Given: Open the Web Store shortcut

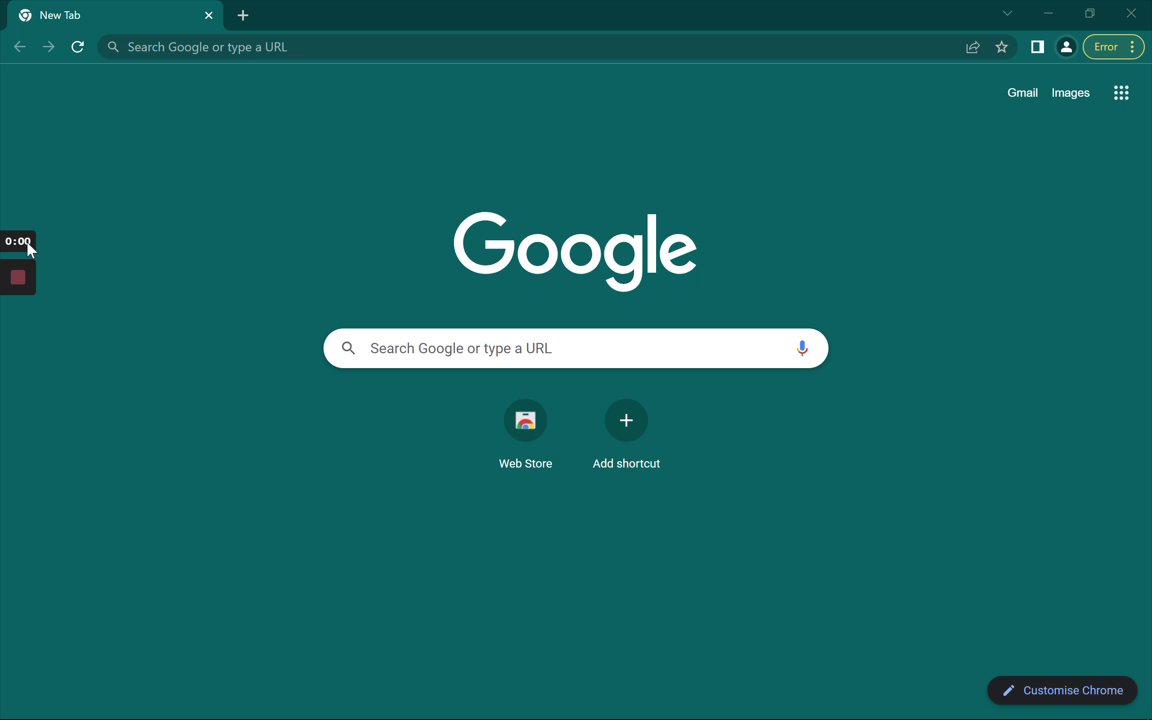Looking at the screenshot, I should coord(525,433).
